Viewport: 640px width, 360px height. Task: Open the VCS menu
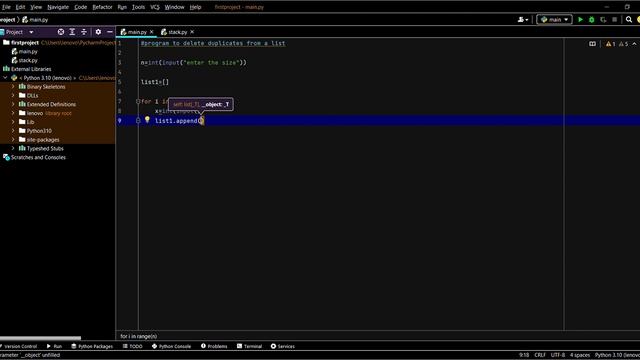tap(155, 7)
